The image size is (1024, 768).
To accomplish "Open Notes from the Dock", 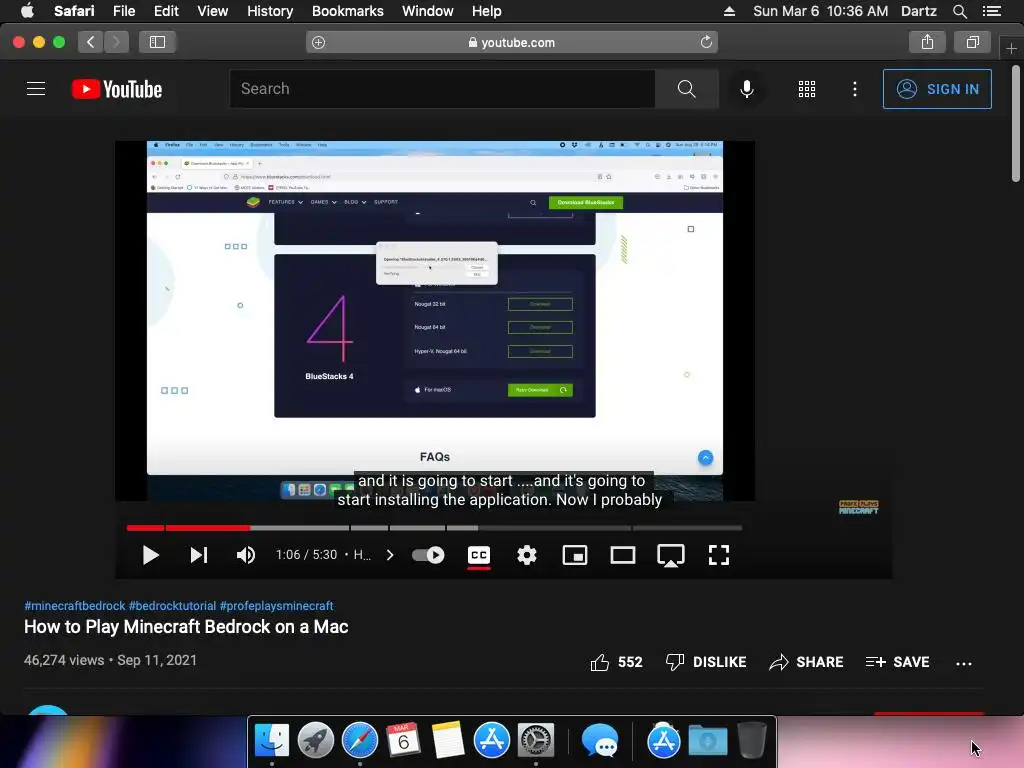I will point(447,741).
